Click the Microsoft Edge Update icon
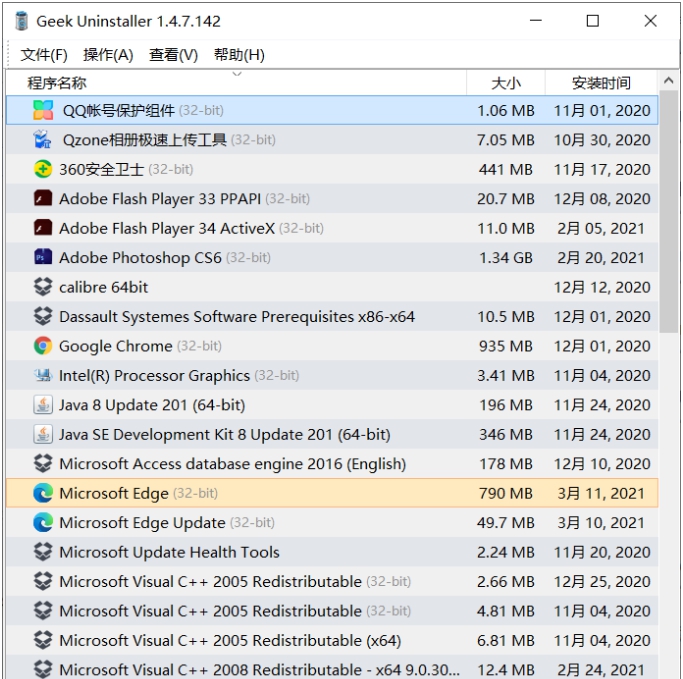The image size is (683, 679). [x=43, y=522]
